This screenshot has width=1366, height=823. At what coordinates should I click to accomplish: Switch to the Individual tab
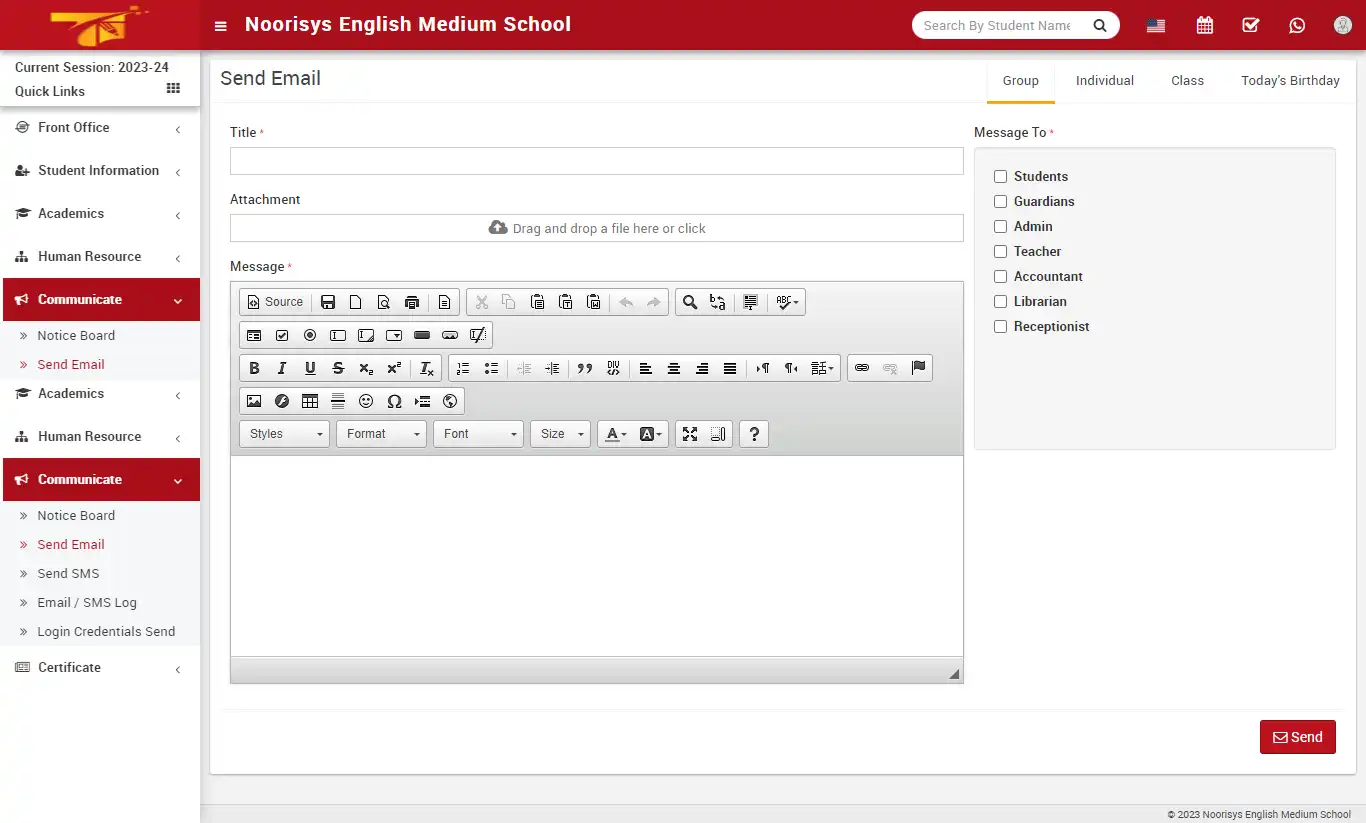tap(1104, 80)
